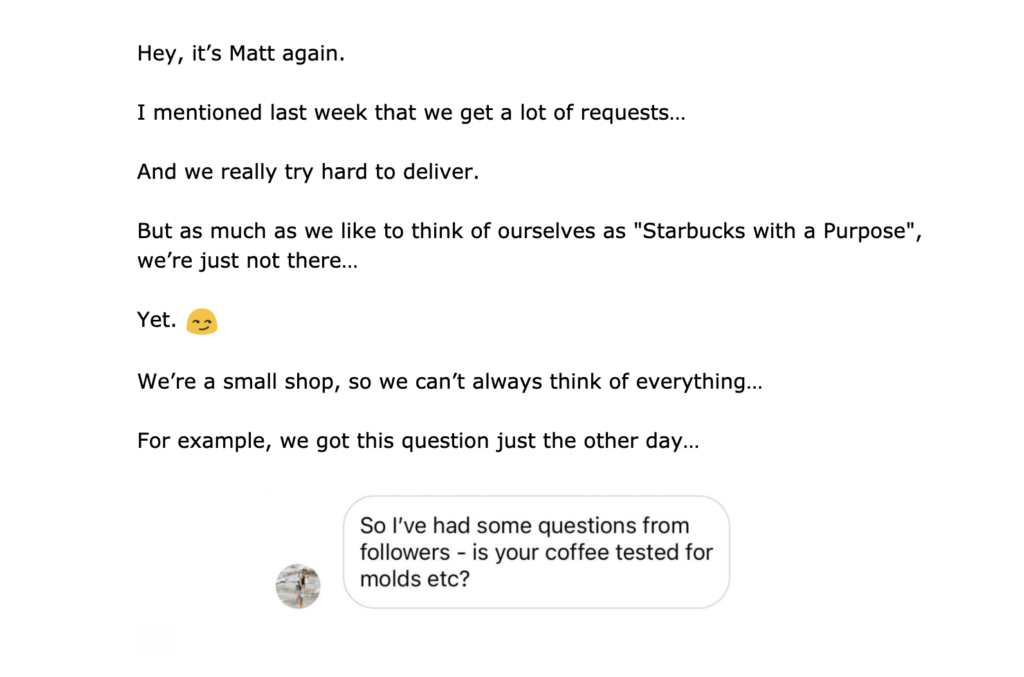Screen dimensions: 1024x677
Task: Click 'coffee tested for' text in bubble
Action: point(629,552)
